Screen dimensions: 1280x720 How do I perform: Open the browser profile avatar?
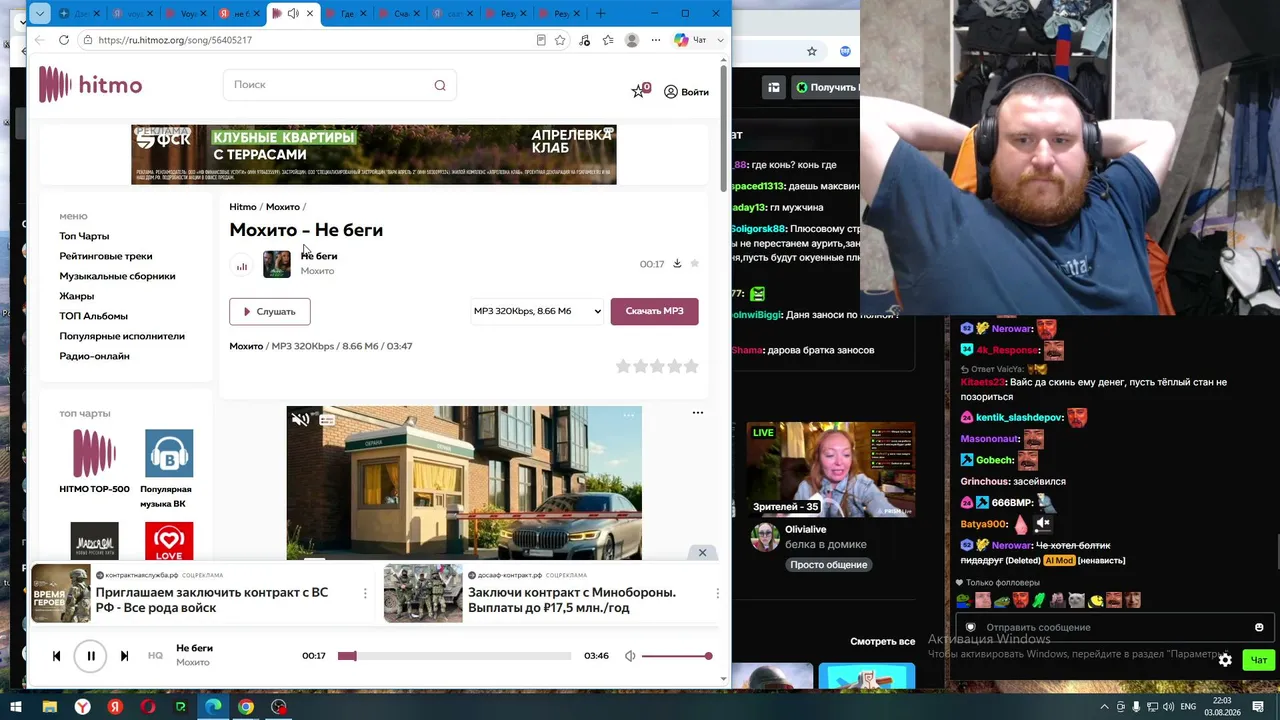point(632,40)
